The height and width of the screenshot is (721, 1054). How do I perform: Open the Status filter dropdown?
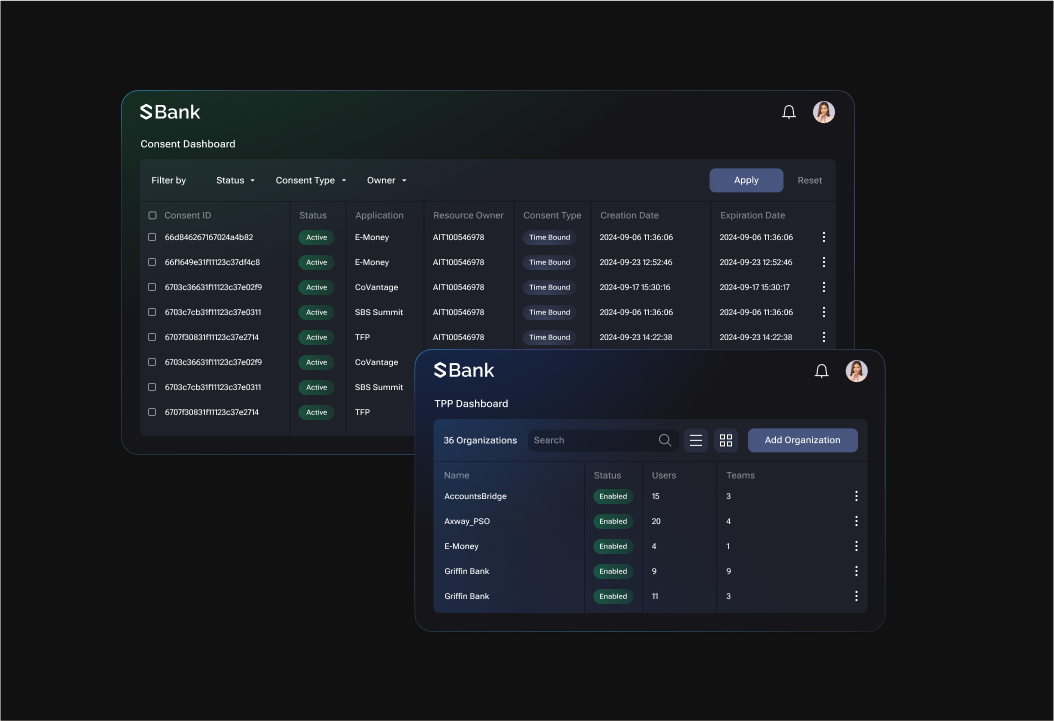(x=235, y=180)
